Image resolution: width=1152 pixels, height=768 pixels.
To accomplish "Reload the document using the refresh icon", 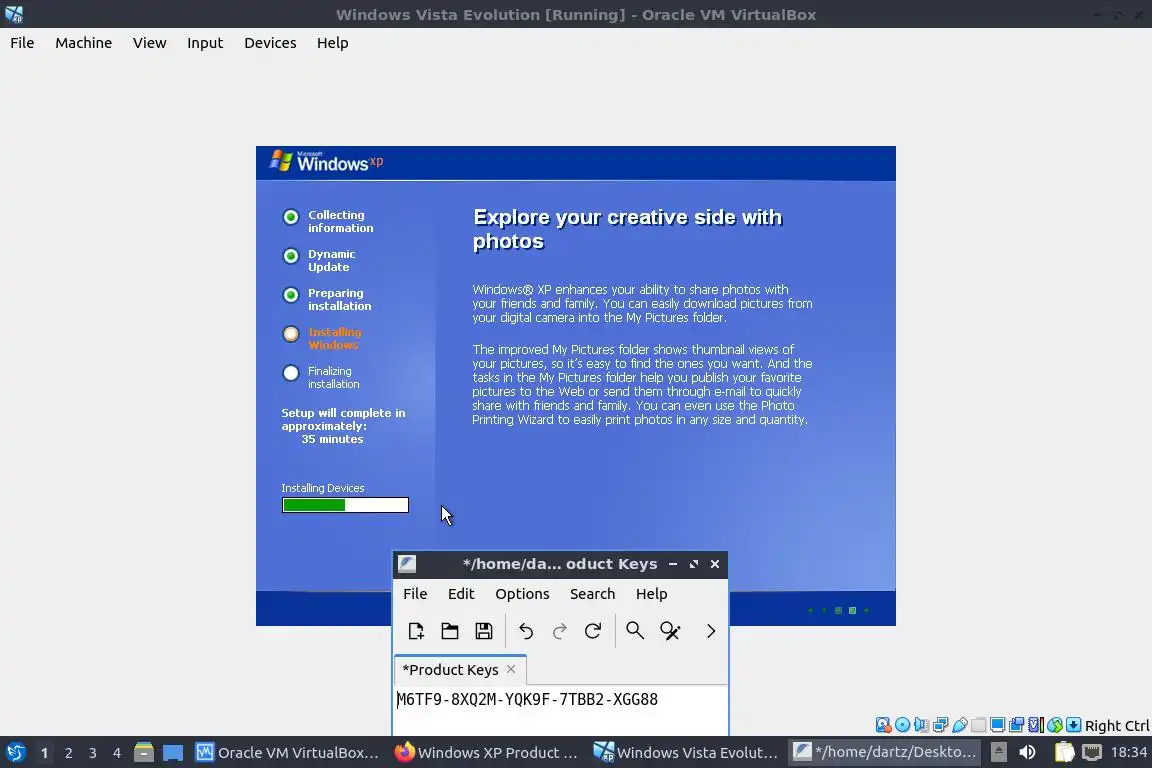I will click(x=593, y=631).
